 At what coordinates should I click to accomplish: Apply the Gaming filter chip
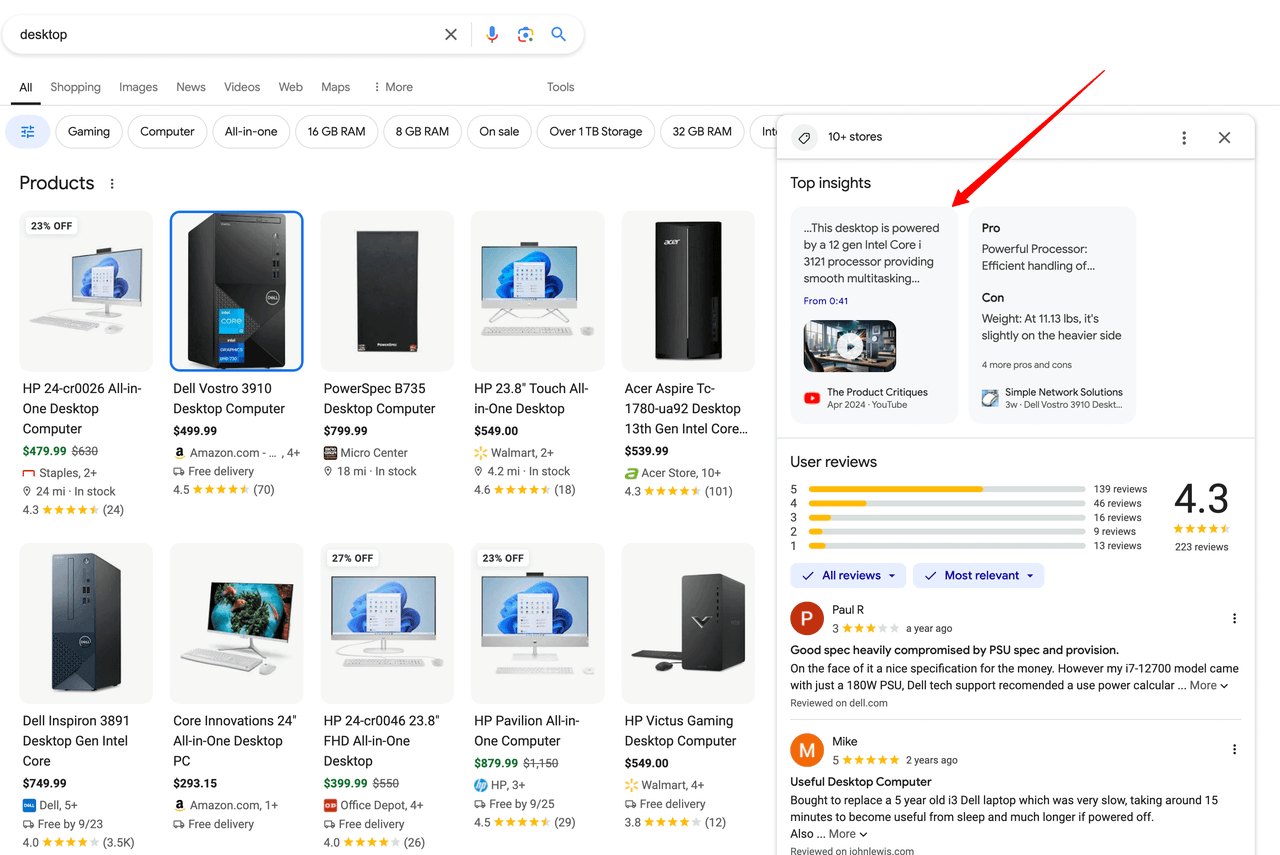point(89,132)
